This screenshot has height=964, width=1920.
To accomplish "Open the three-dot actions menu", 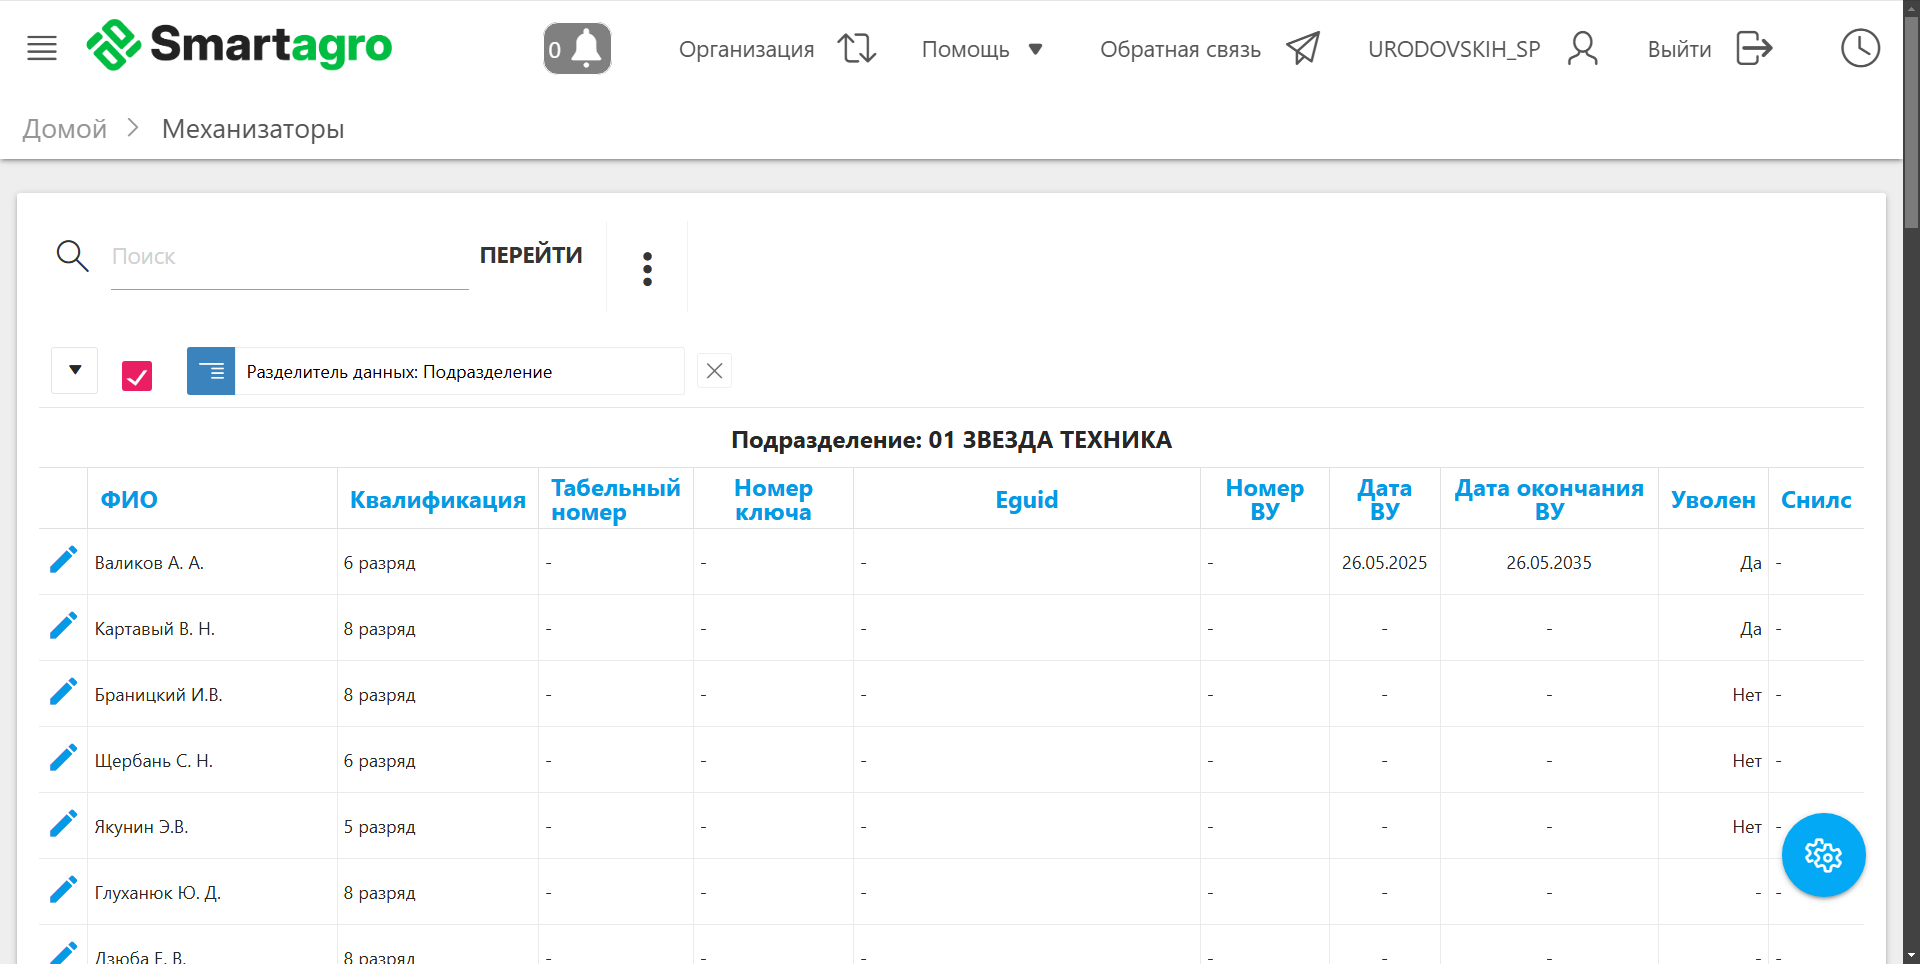I will click(x=647, y=269).
